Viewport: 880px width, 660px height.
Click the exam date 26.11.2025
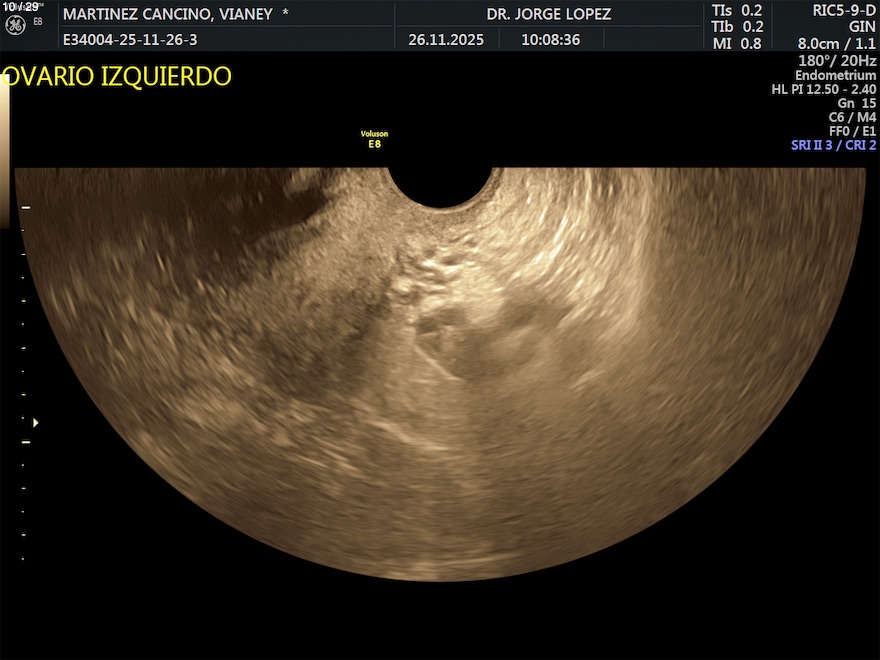pyautogui.click(x=446, y=40)
